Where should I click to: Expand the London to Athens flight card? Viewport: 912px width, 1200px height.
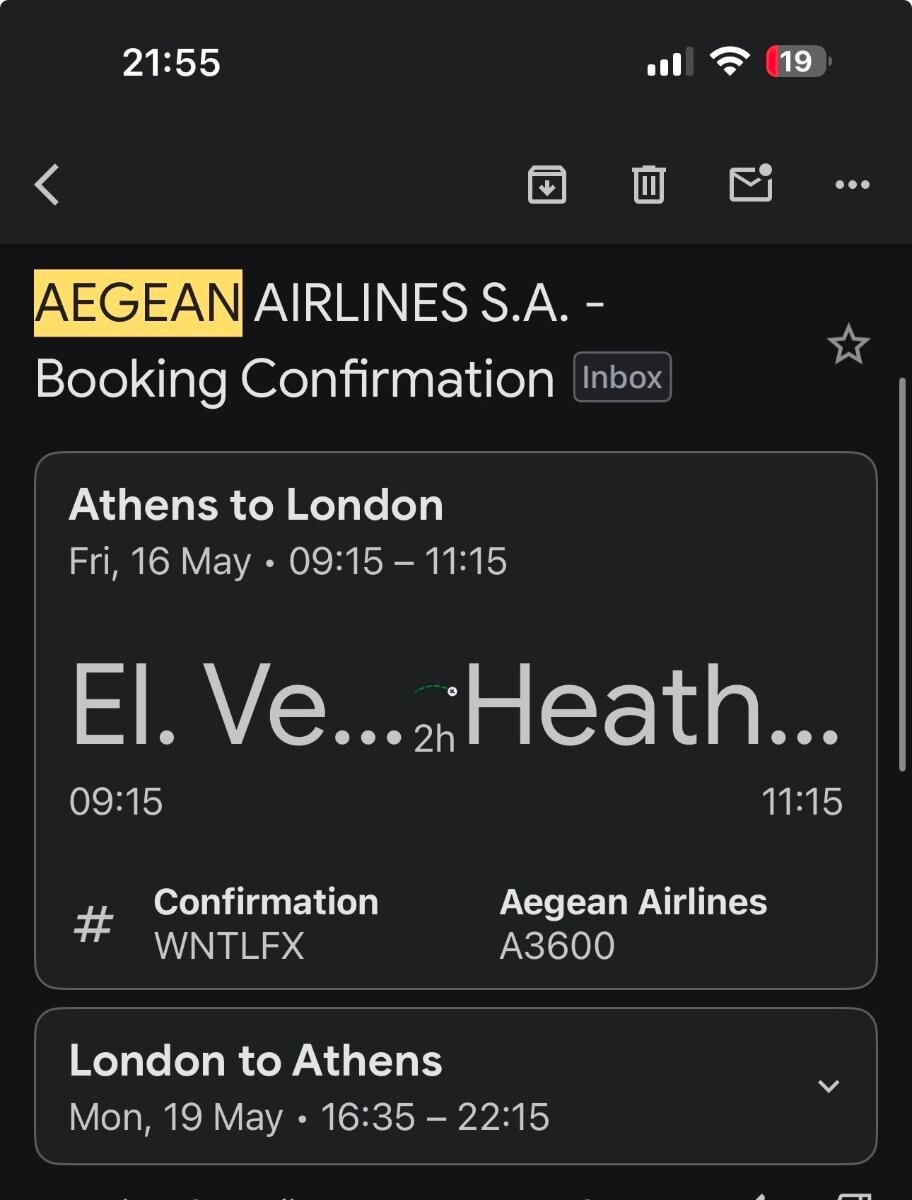(828, 1086)
